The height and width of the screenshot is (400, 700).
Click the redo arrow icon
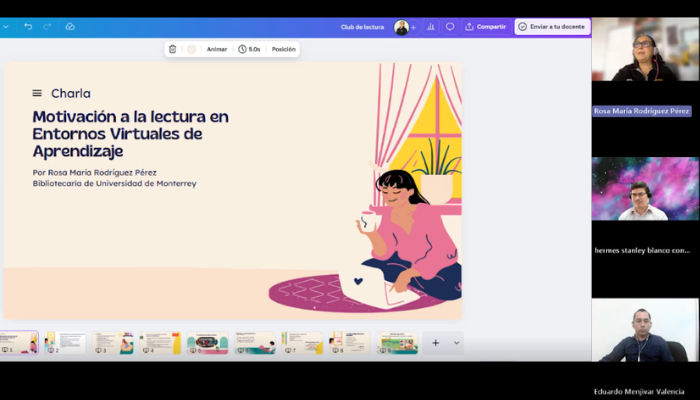(47, 26)
